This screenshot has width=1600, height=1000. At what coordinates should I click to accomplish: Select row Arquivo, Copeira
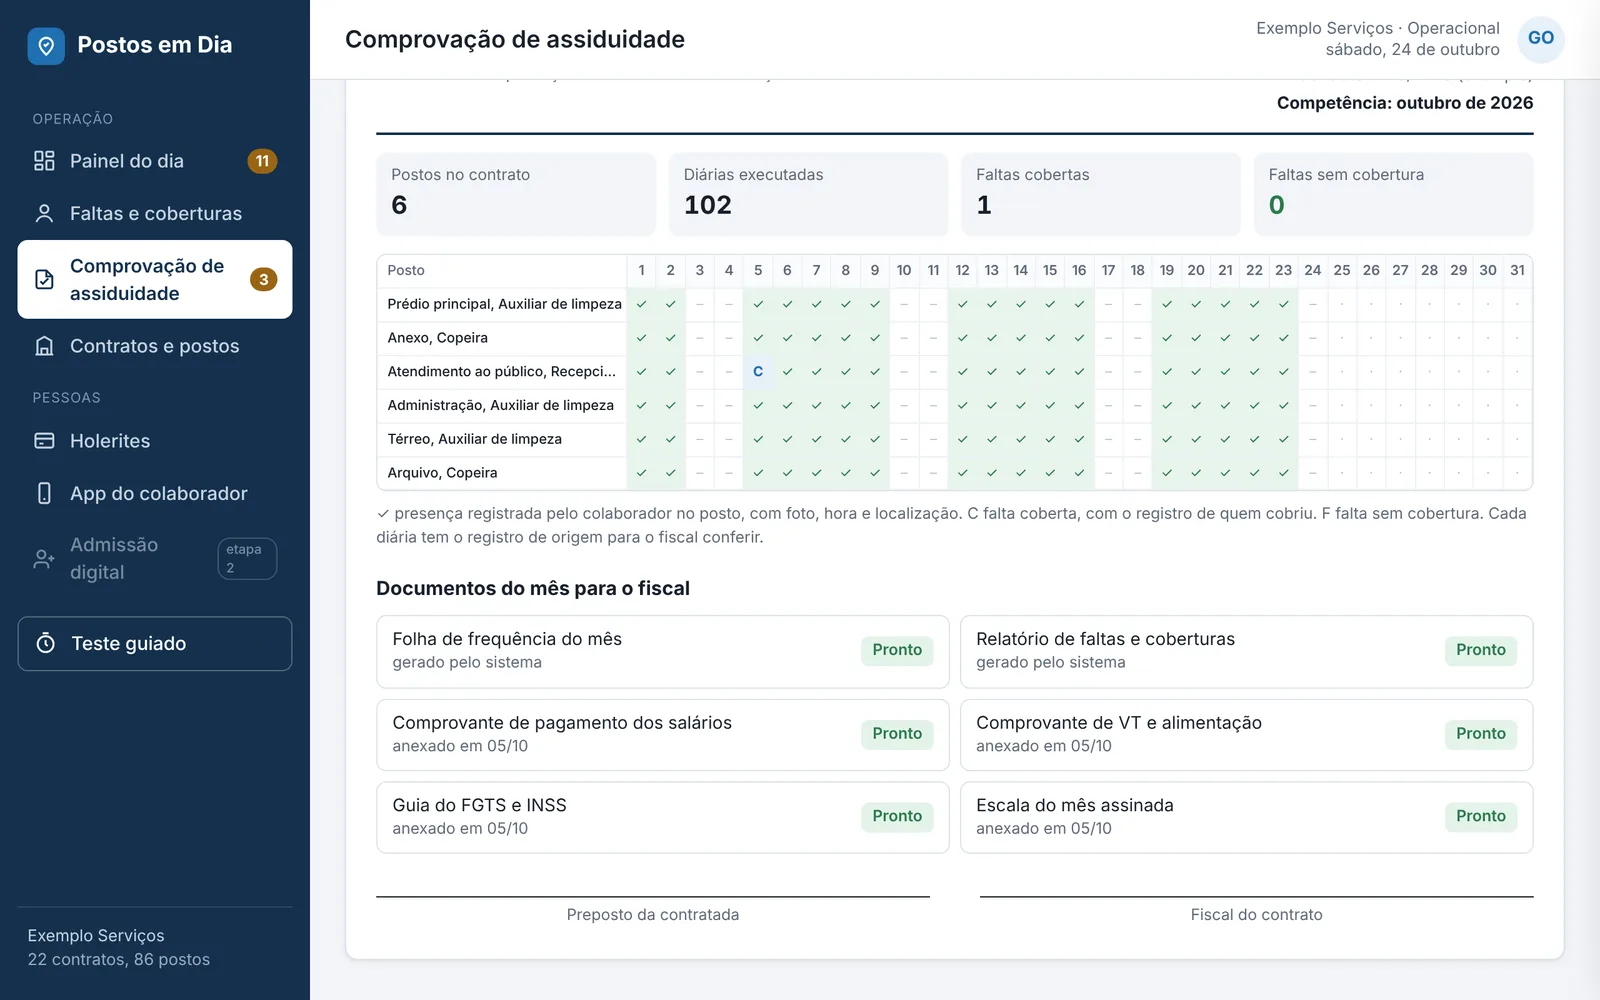[x=954, y=473]
